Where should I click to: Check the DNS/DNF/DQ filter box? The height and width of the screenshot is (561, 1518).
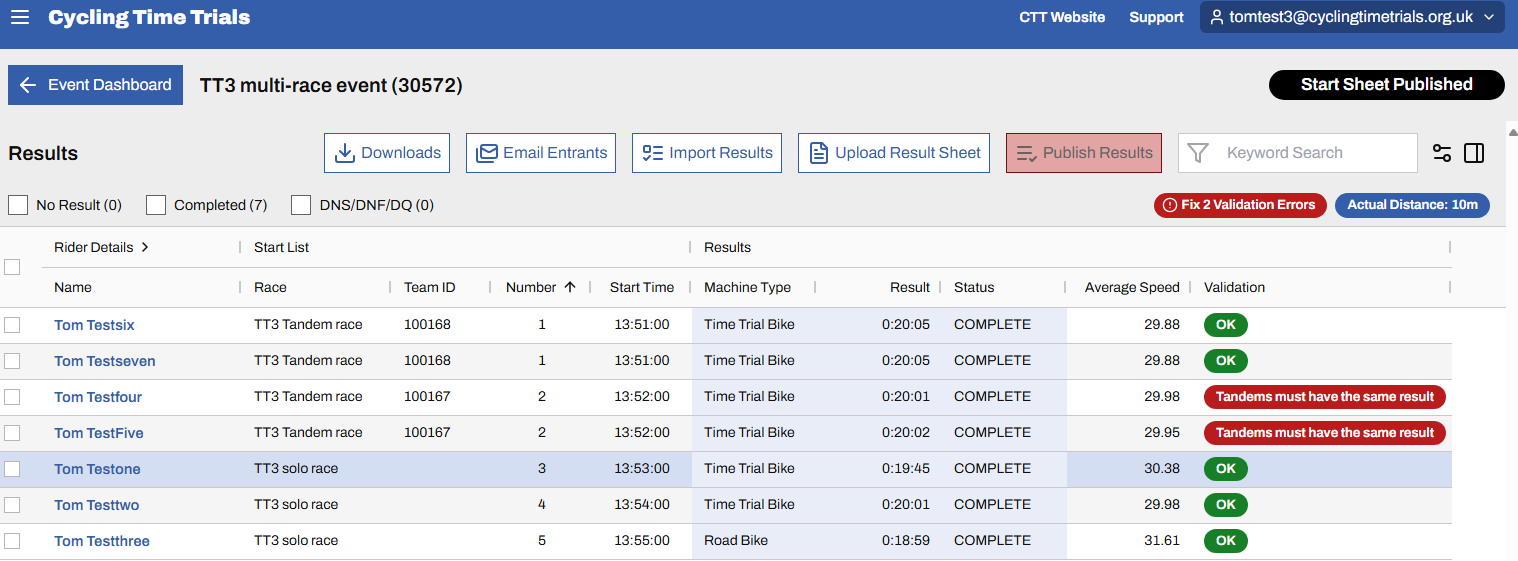click(x=301, y=205)
